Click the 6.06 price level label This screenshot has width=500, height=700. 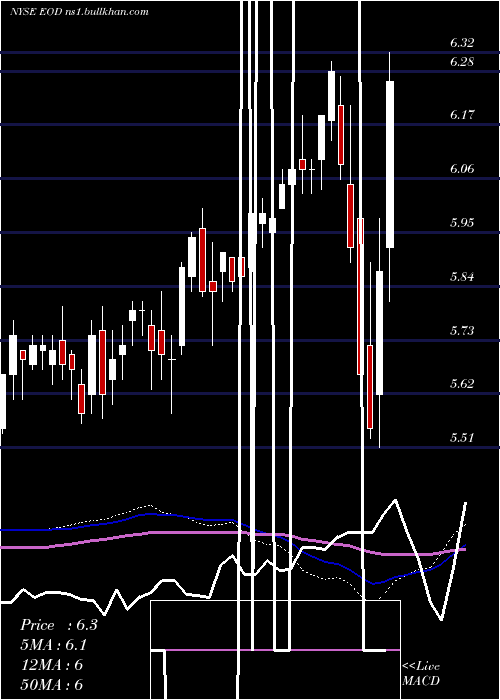[462, 169]
